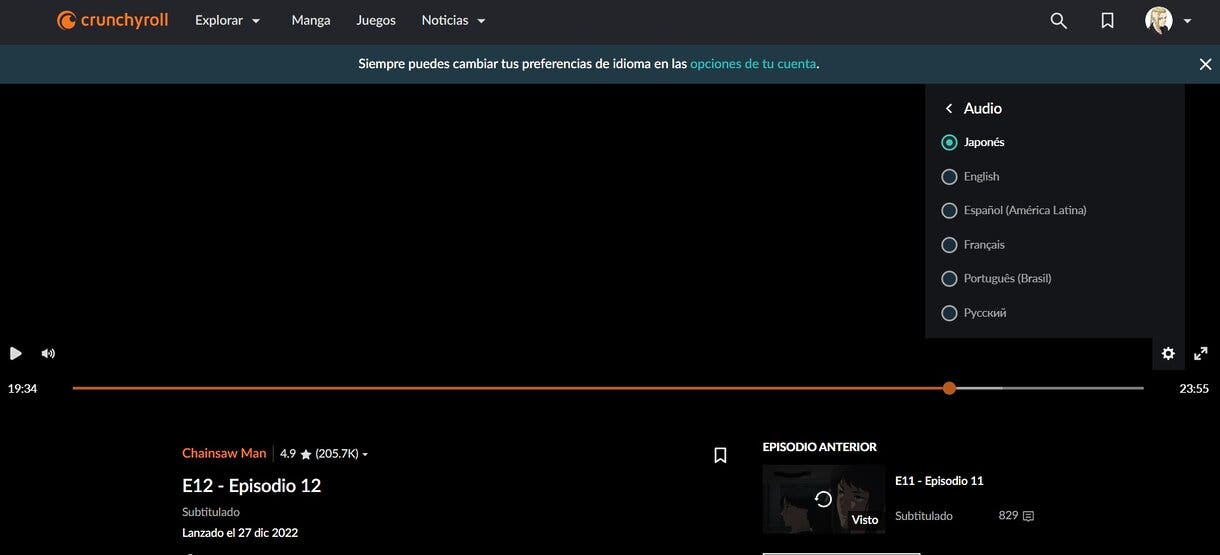
Task: Replay icon on Episode 11 thumbnail
Action: pos(823,498)
